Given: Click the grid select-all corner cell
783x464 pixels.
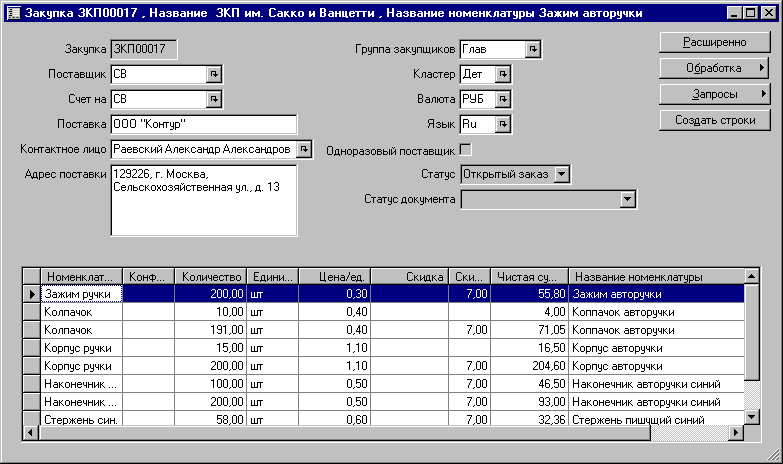Looking at the screenshot, I should click(x=32, y=276).
